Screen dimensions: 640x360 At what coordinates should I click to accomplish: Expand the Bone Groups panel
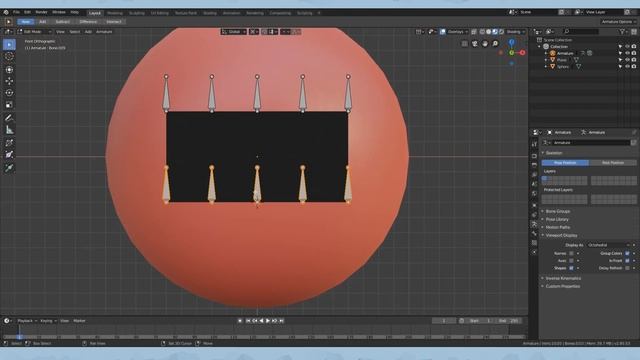click(558, 211)
